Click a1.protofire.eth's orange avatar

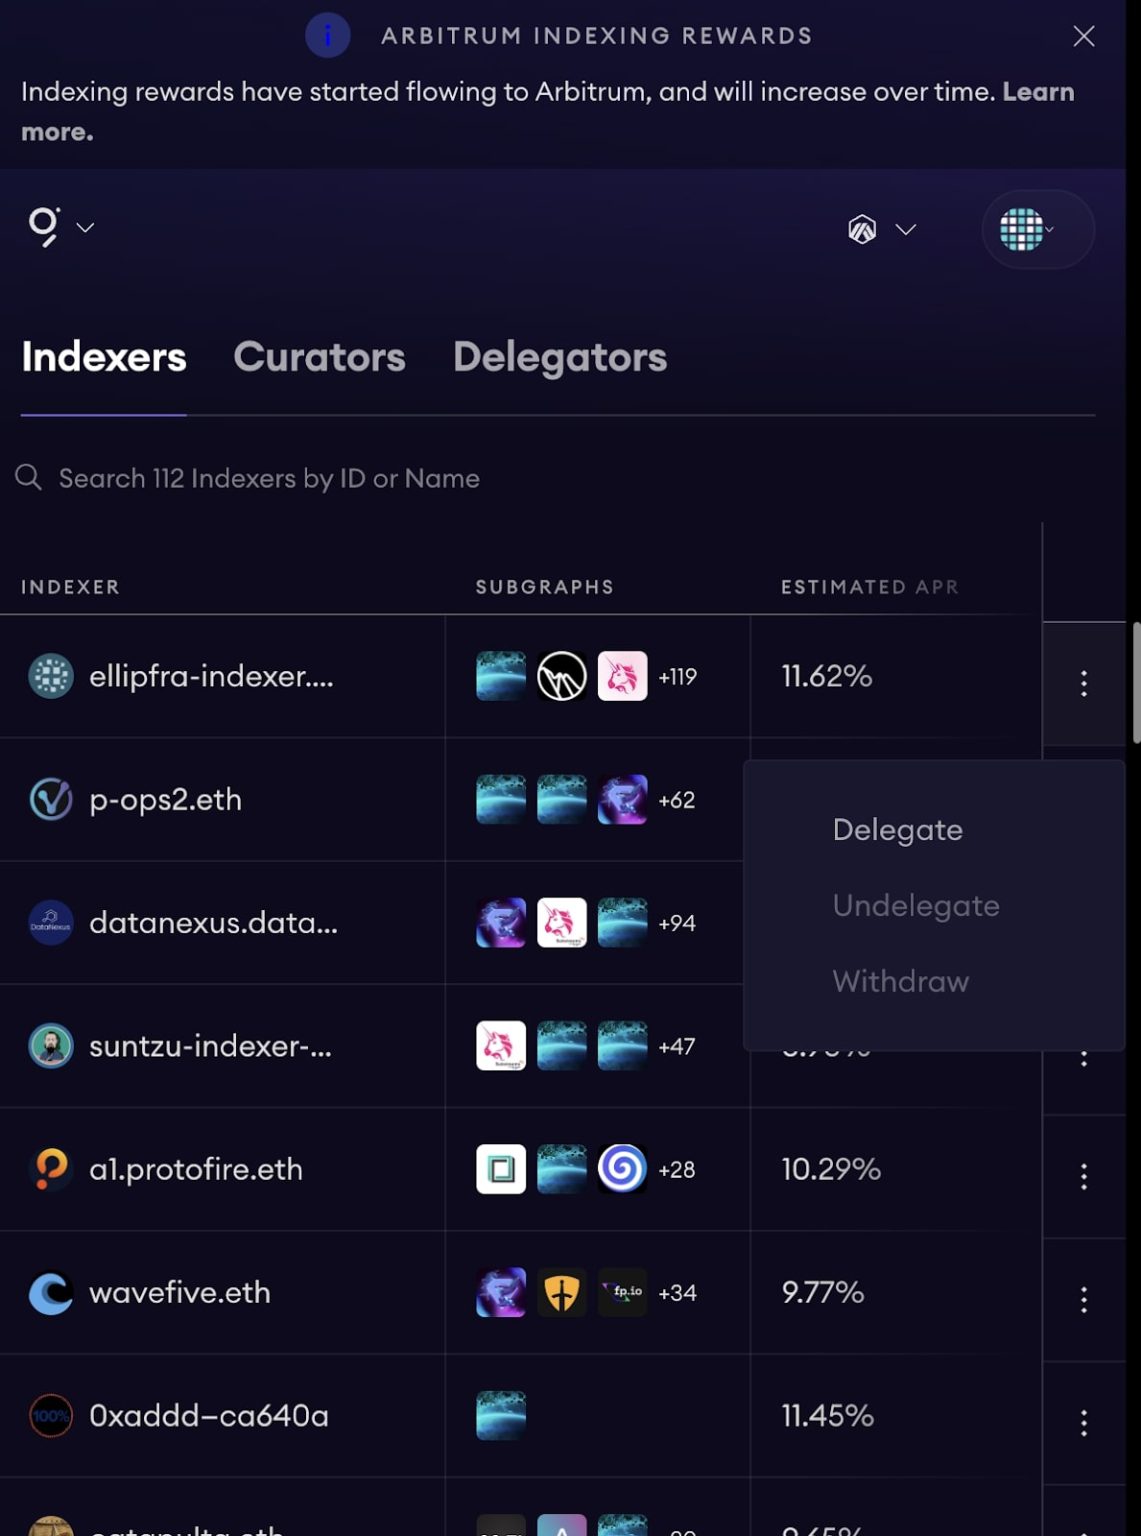50,1169
